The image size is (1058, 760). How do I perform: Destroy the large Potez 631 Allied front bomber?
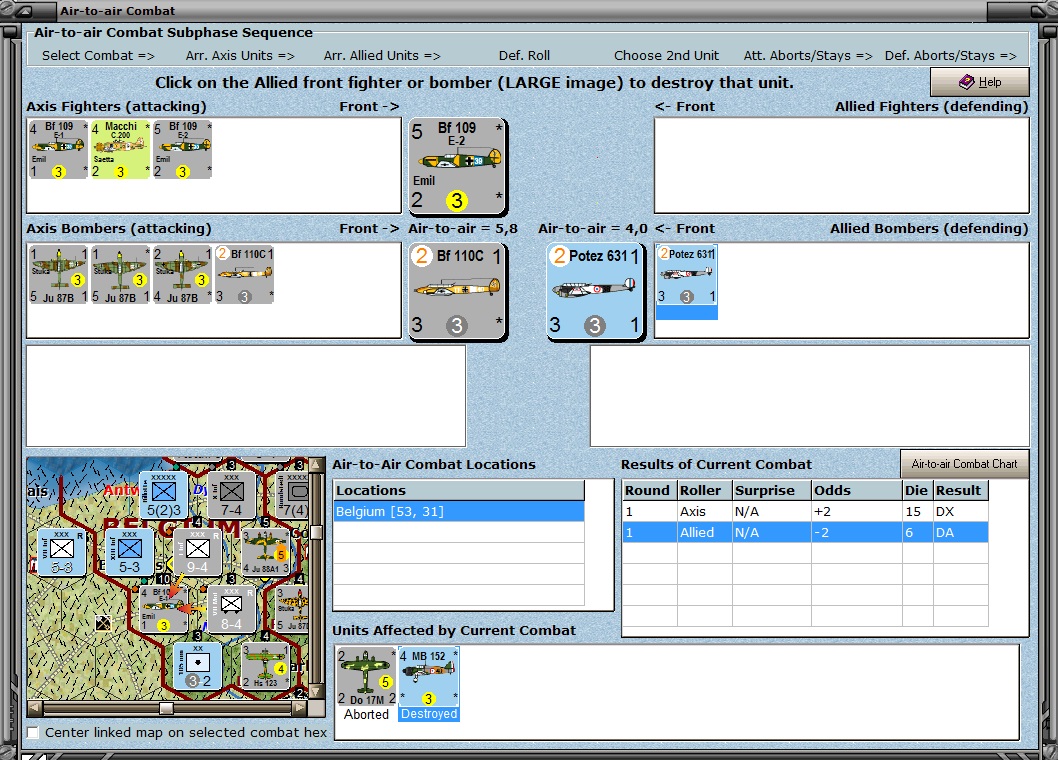[595, 292]
